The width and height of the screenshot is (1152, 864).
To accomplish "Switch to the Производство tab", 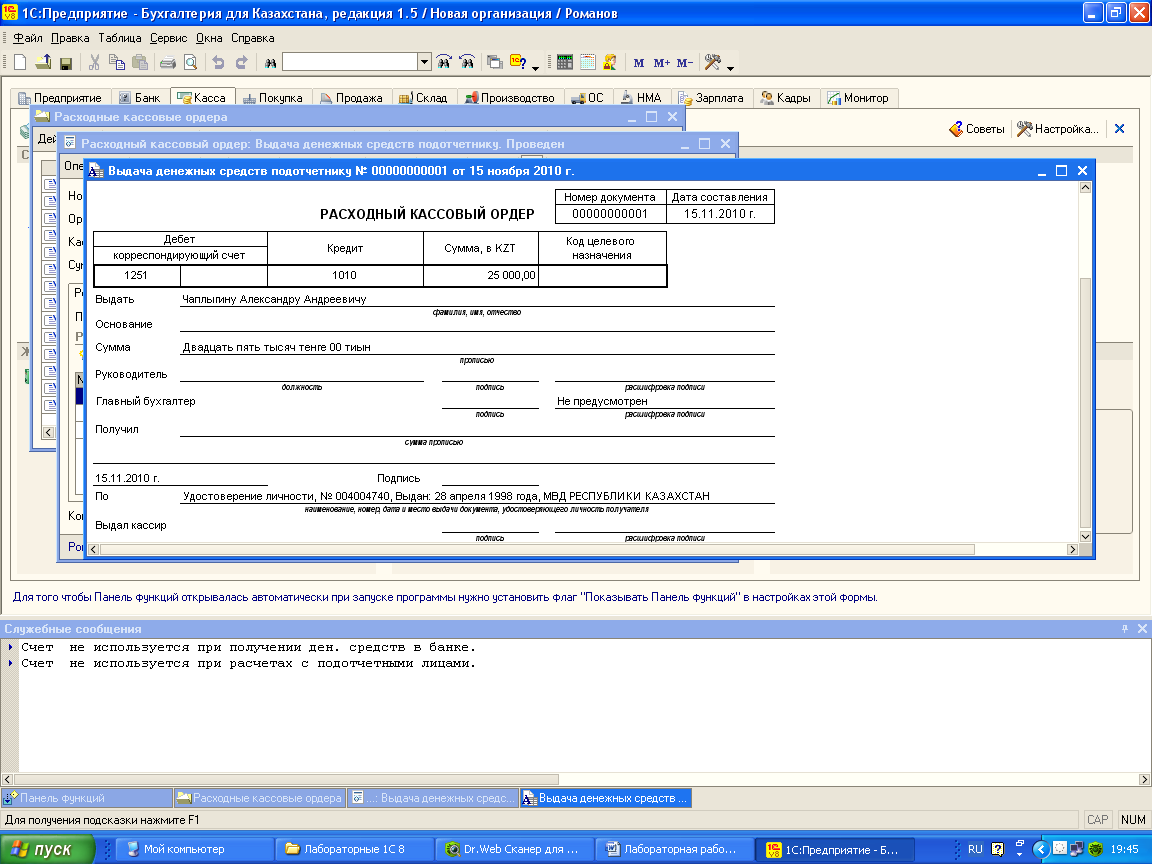I will (x=510, y=98).
